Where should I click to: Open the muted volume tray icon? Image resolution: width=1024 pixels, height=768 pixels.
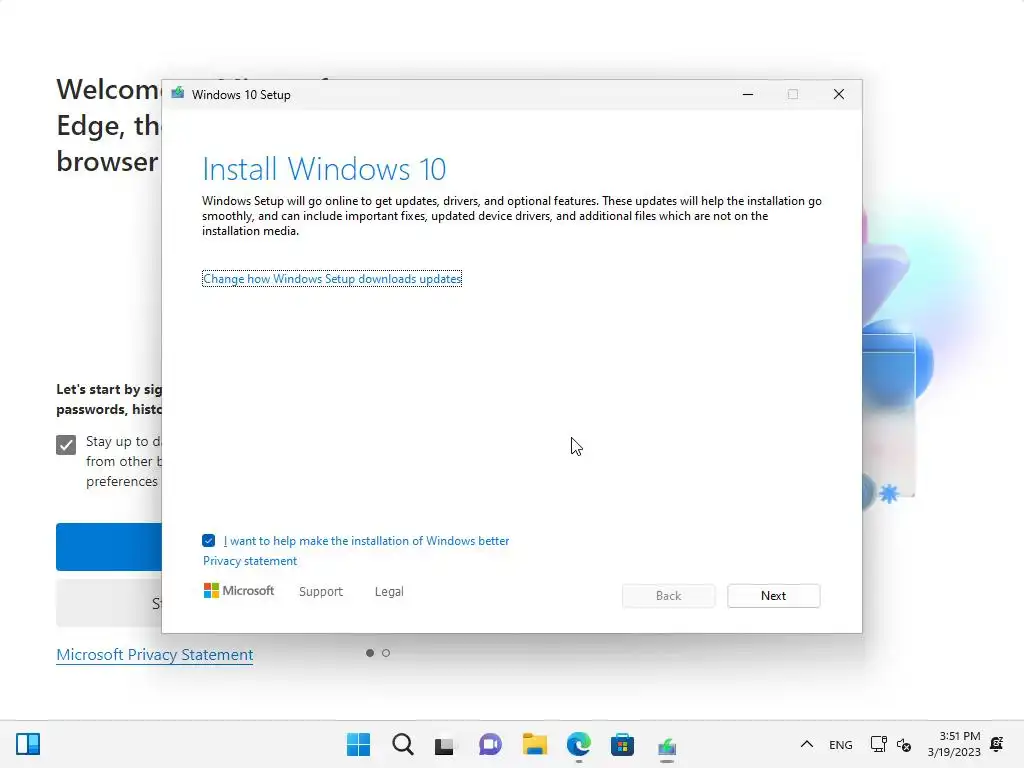pyautogui.click(x=904, y=744)
